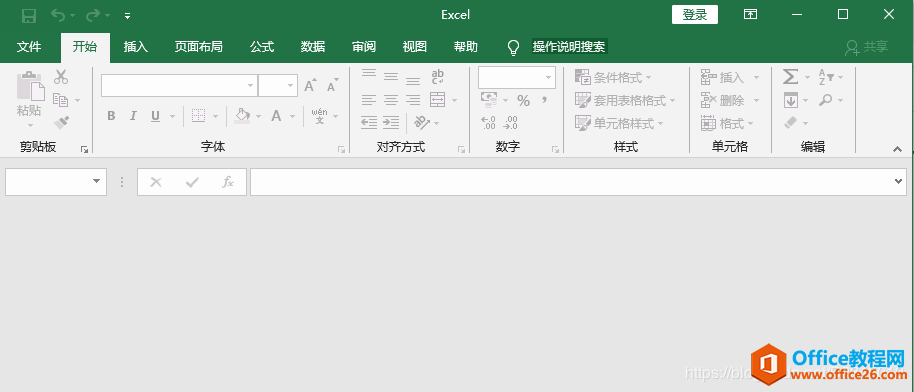
Task: Open the 数据 ribbon tab
Action: point(313,47)
